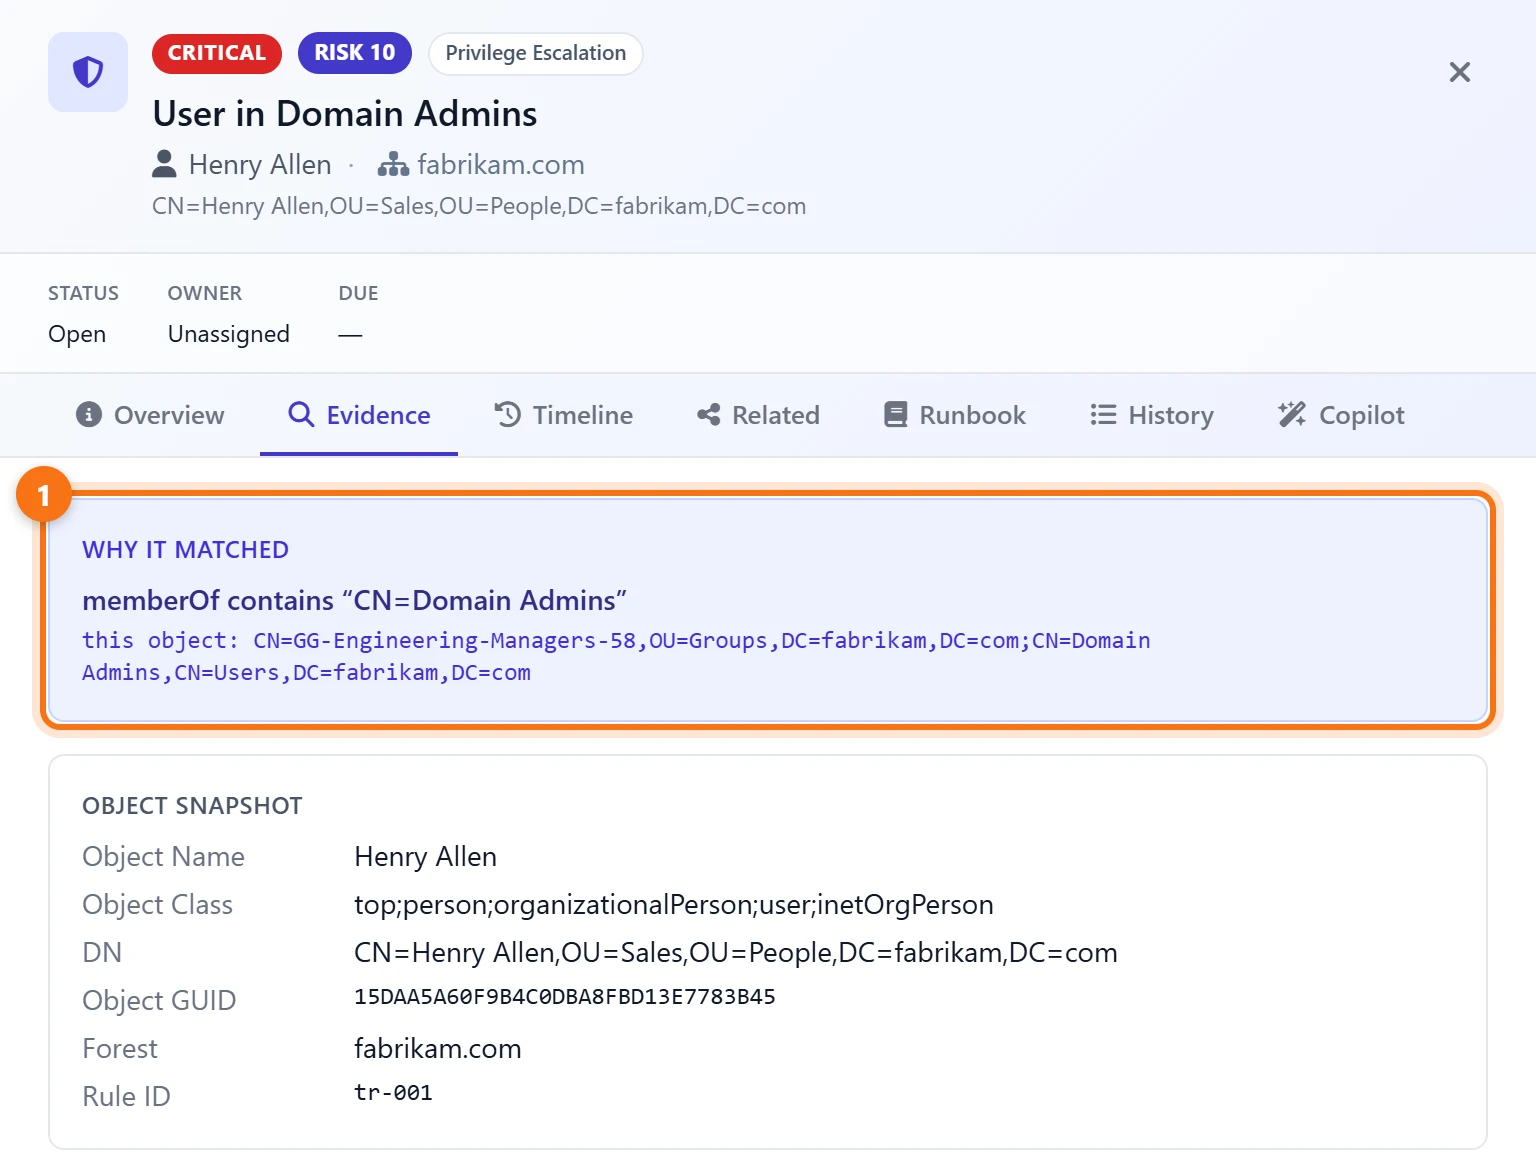Click the DN value in the snapshot
This screenshot has width=1536, height=1162.
[x=736, y=953]
